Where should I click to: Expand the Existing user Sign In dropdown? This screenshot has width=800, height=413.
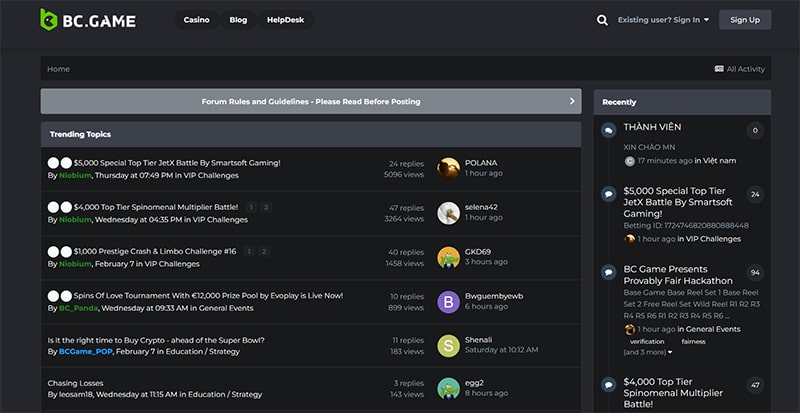[x=663, y=20]
